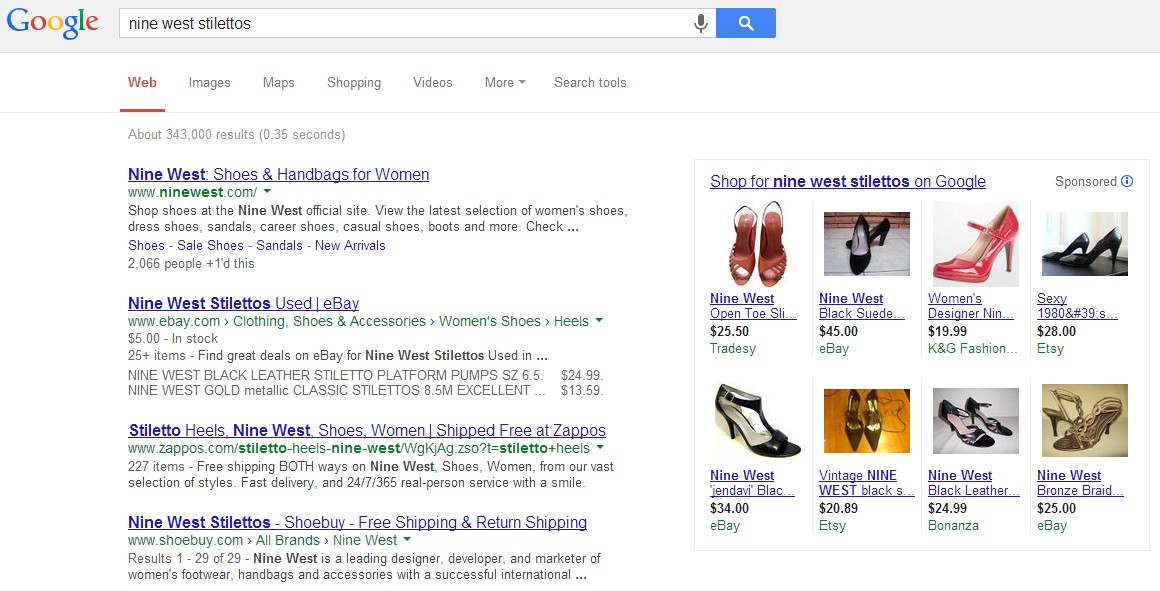Open Stiletto Heels Zappos result title
The width and height of the screenshot is (1160, 591).
tap(367, 430)
